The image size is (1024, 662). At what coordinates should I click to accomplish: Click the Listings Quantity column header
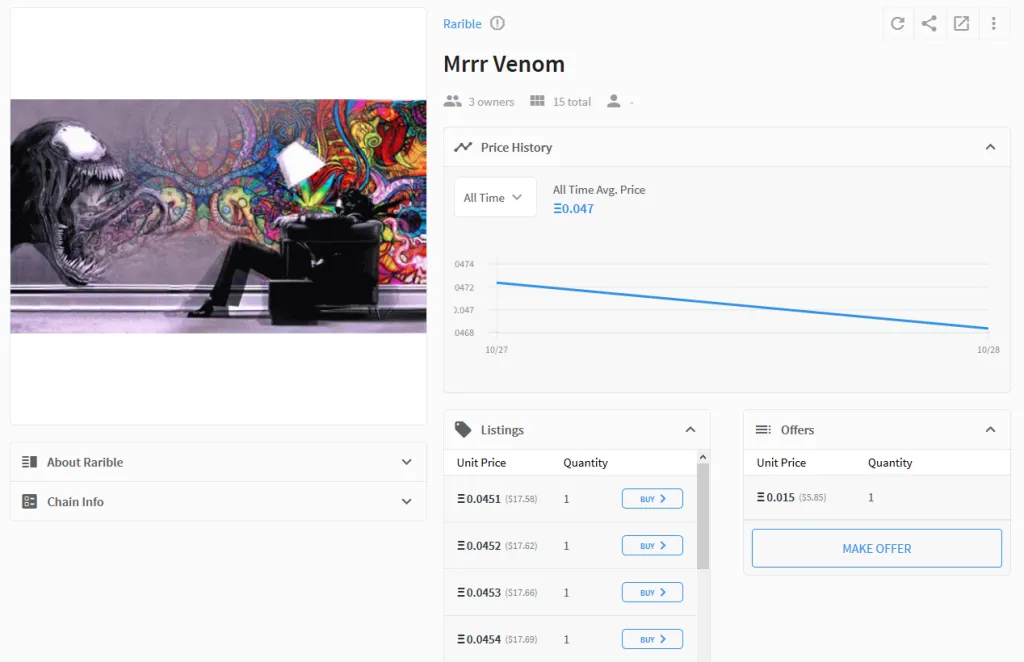[x=585, y=463]
